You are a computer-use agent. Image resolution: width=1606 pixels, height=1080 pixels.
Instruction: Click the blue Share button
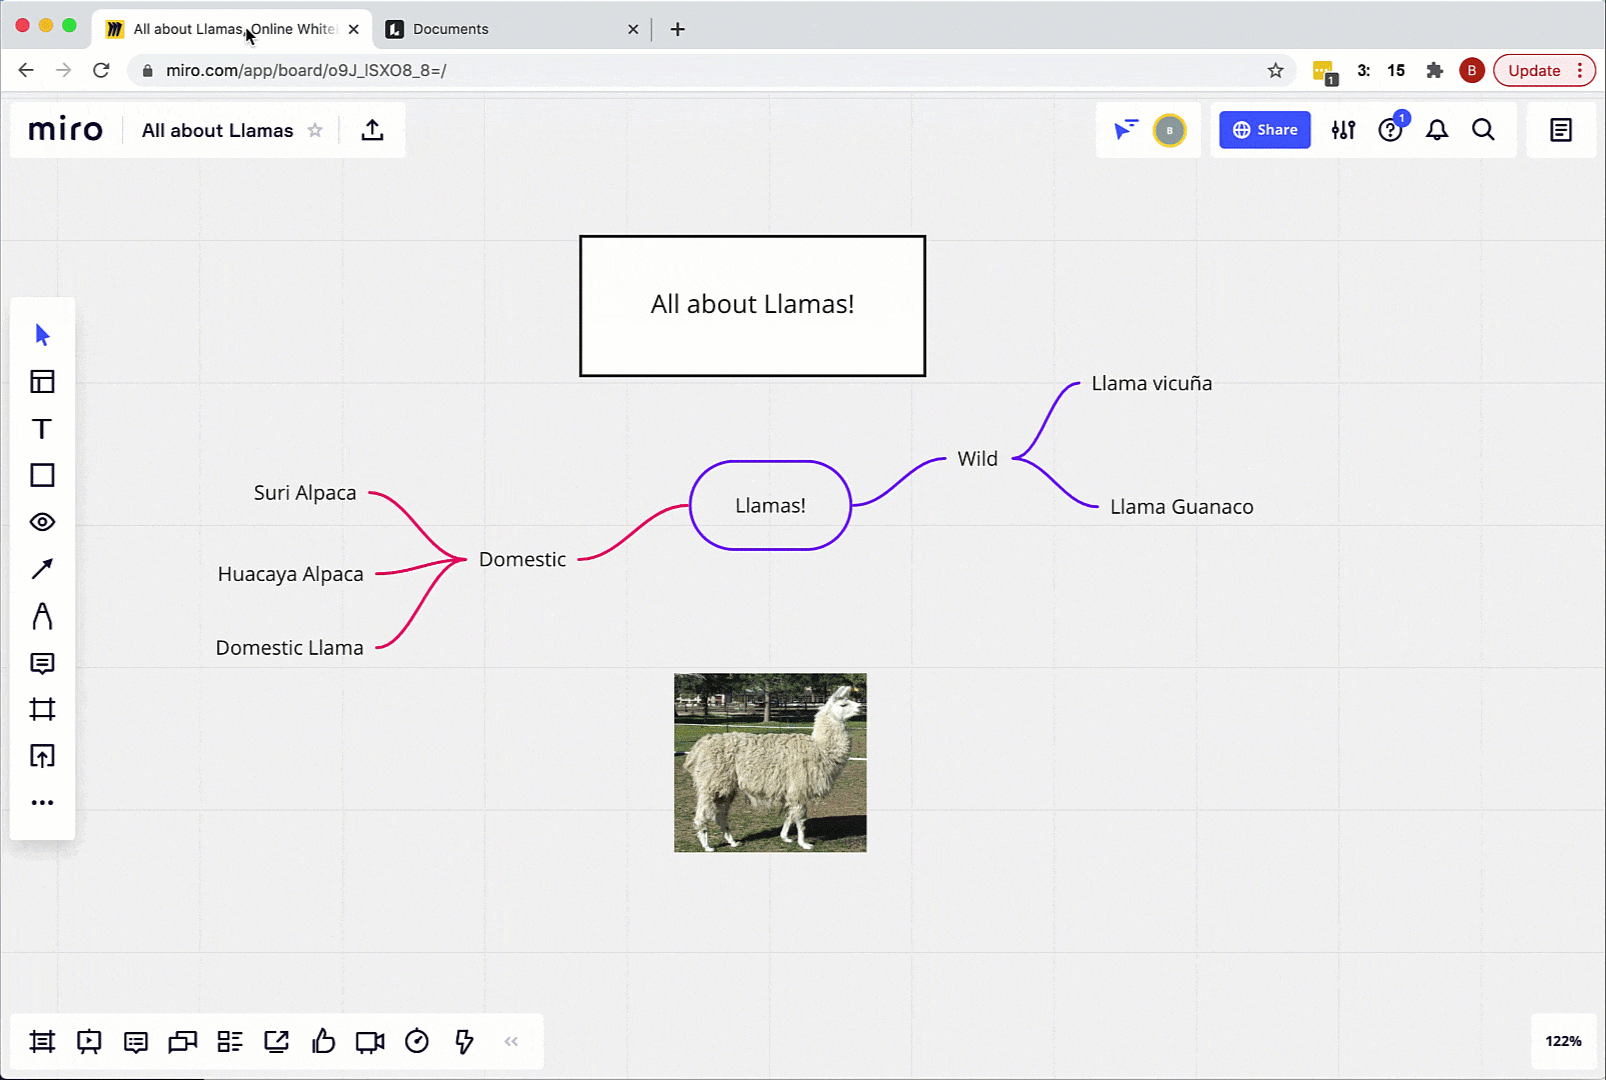(1264, 130)
